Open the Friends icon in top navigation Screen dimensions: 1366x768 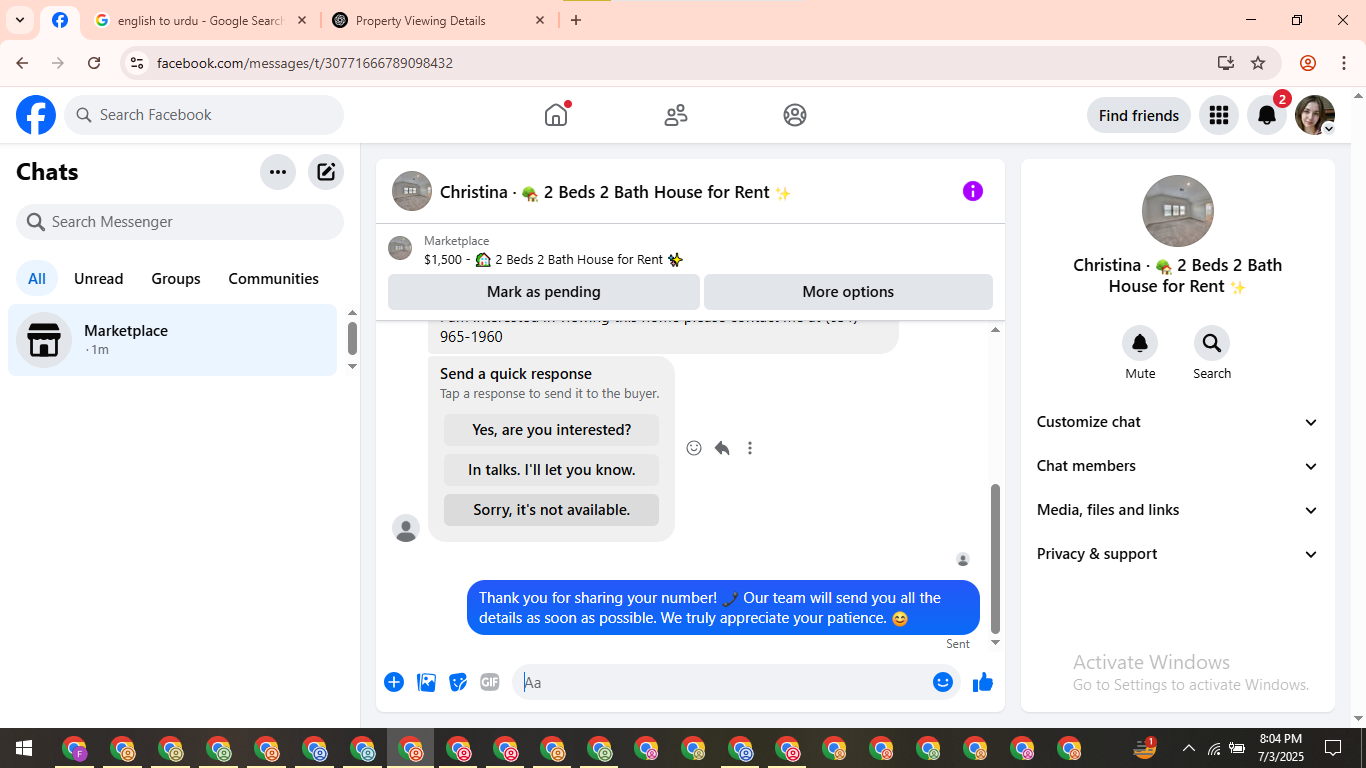[x=676, y=115]
